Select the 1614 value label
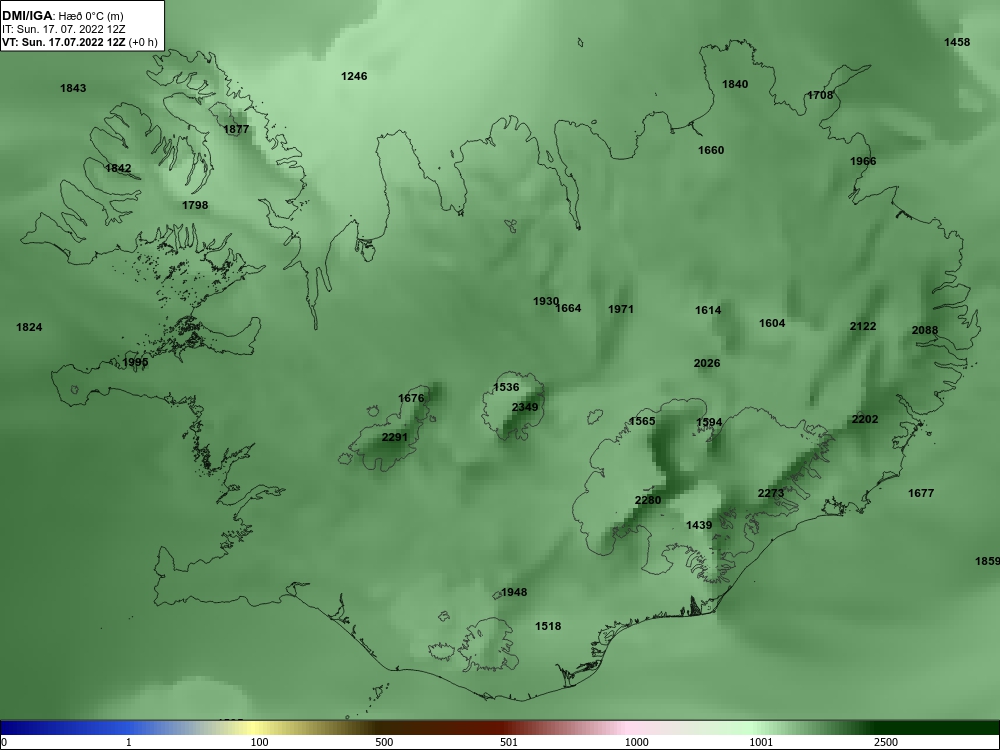This screenshot has height=750, width=1000. tap(708, 310)
